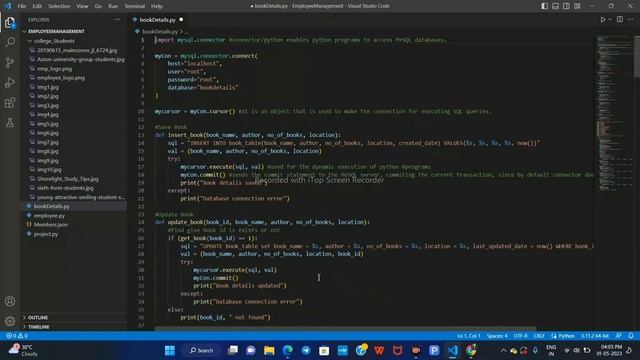
Task: Open the Accounts icon in activity bar
Action: [x=10, y=301]
